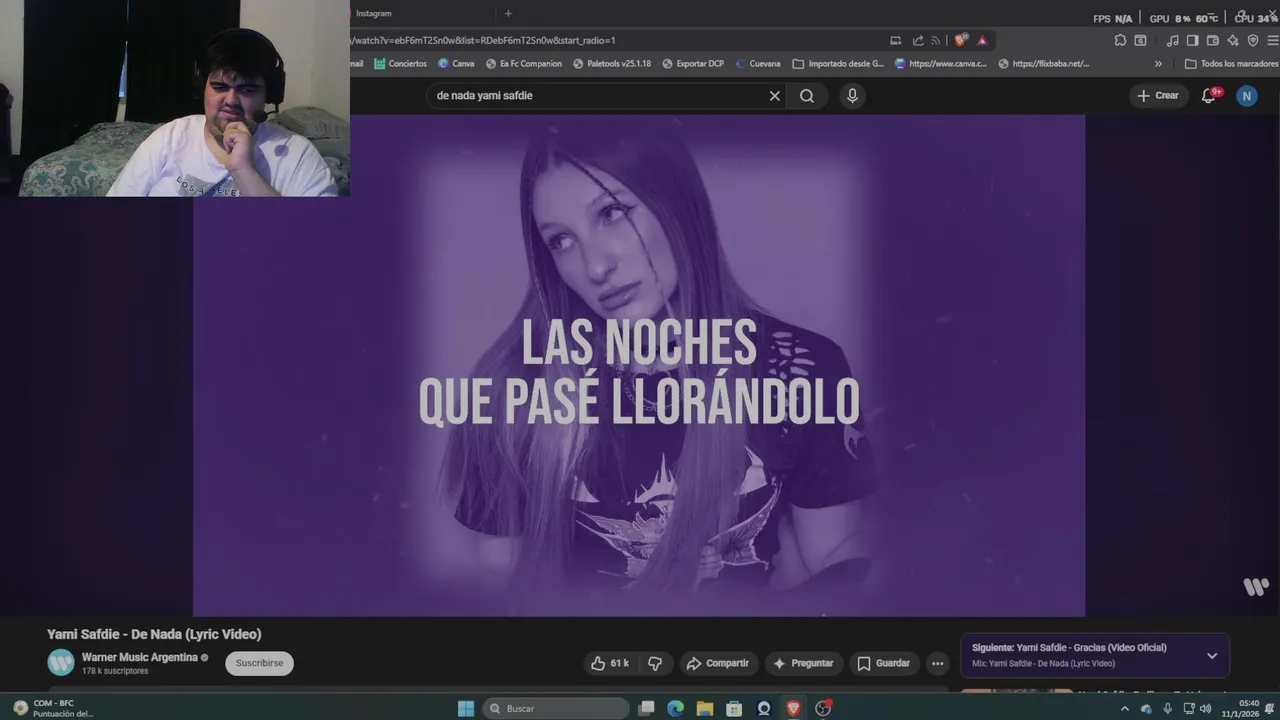Viewport: 1280px width, 720px height.
Task: Subscribe with Suscribirse button
Action: 259,663
